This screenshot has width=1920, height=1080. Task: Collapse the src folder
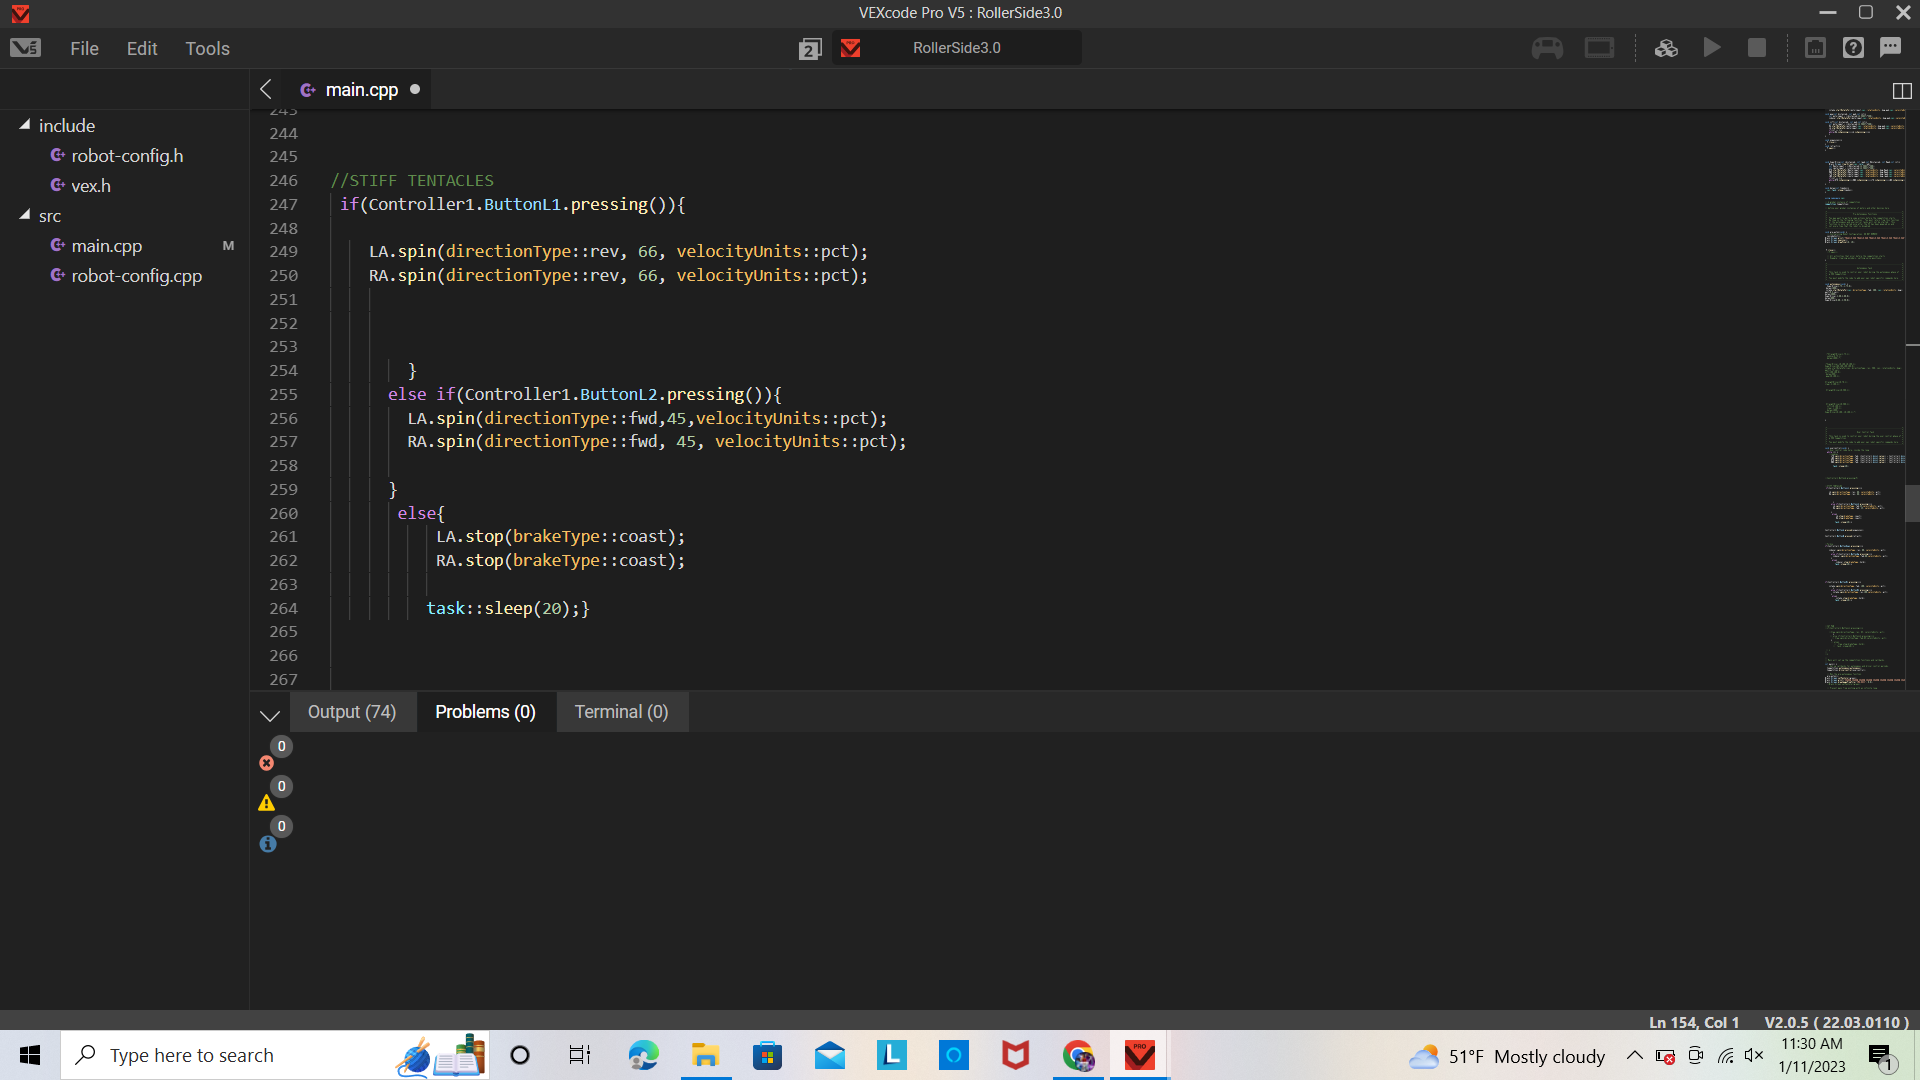click(25, 215)
